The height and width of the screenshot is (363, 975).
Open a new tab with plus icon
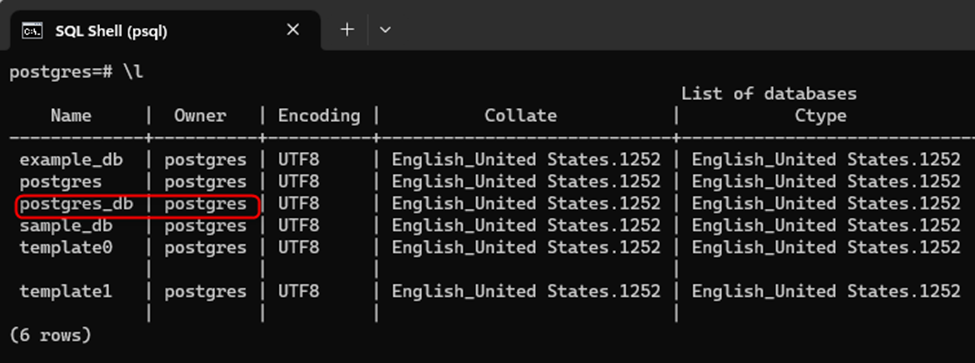click(x=347, y=29)
